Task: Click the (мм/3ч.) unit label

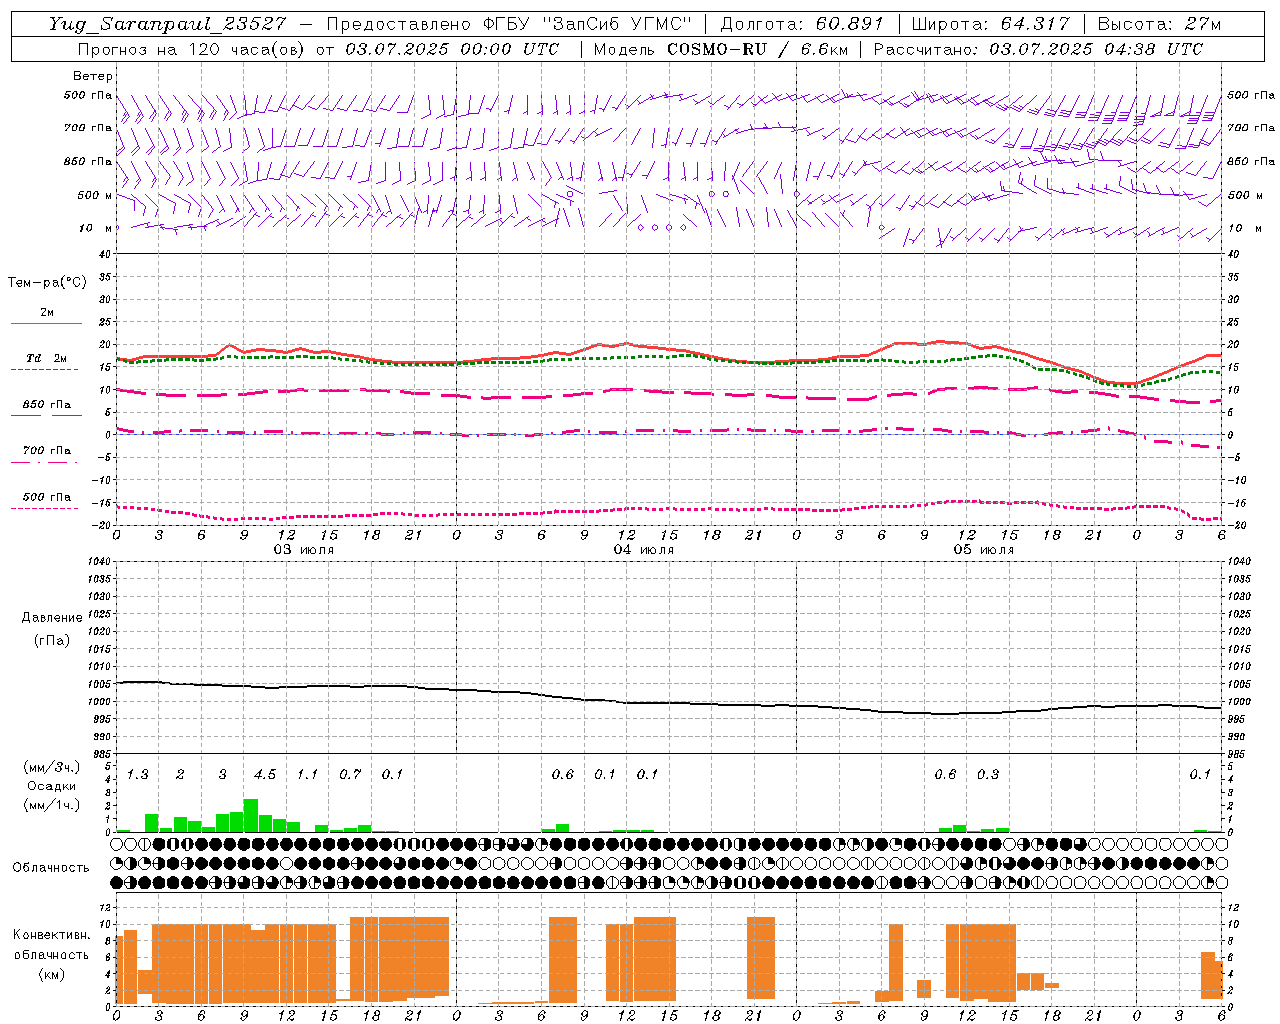Action: coord(52,767)
